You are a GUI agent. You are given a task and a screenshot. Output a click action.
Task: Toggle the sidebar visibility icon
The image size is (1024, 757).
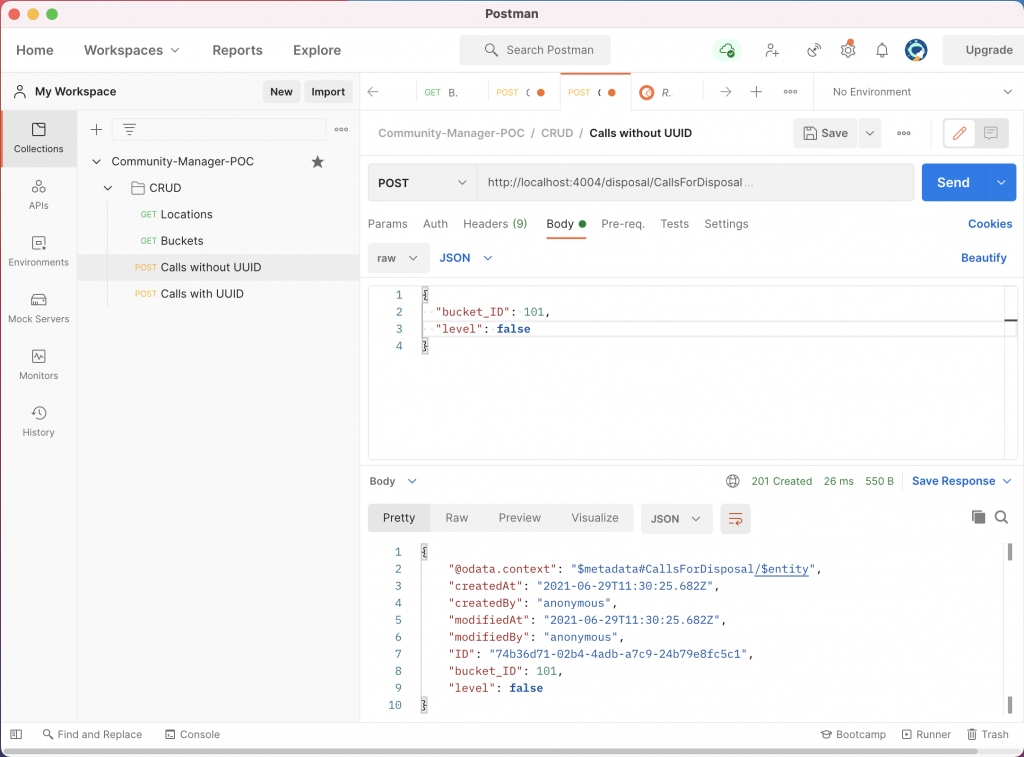[x=16, y=734]
